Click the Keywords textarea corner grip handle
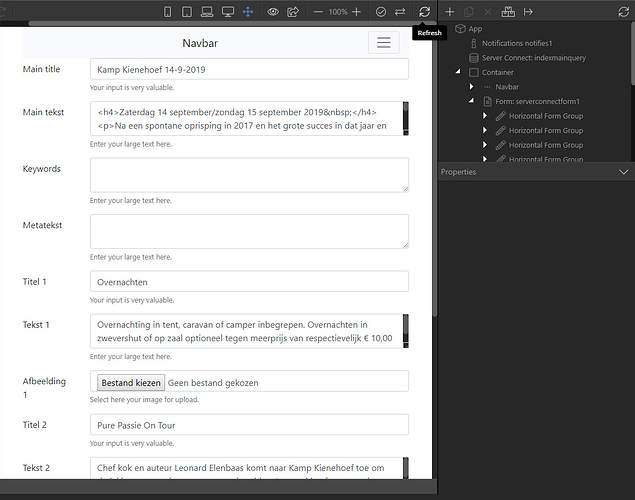Image resolution: width=635 pixels, height=500 pixels. (405, 189)
